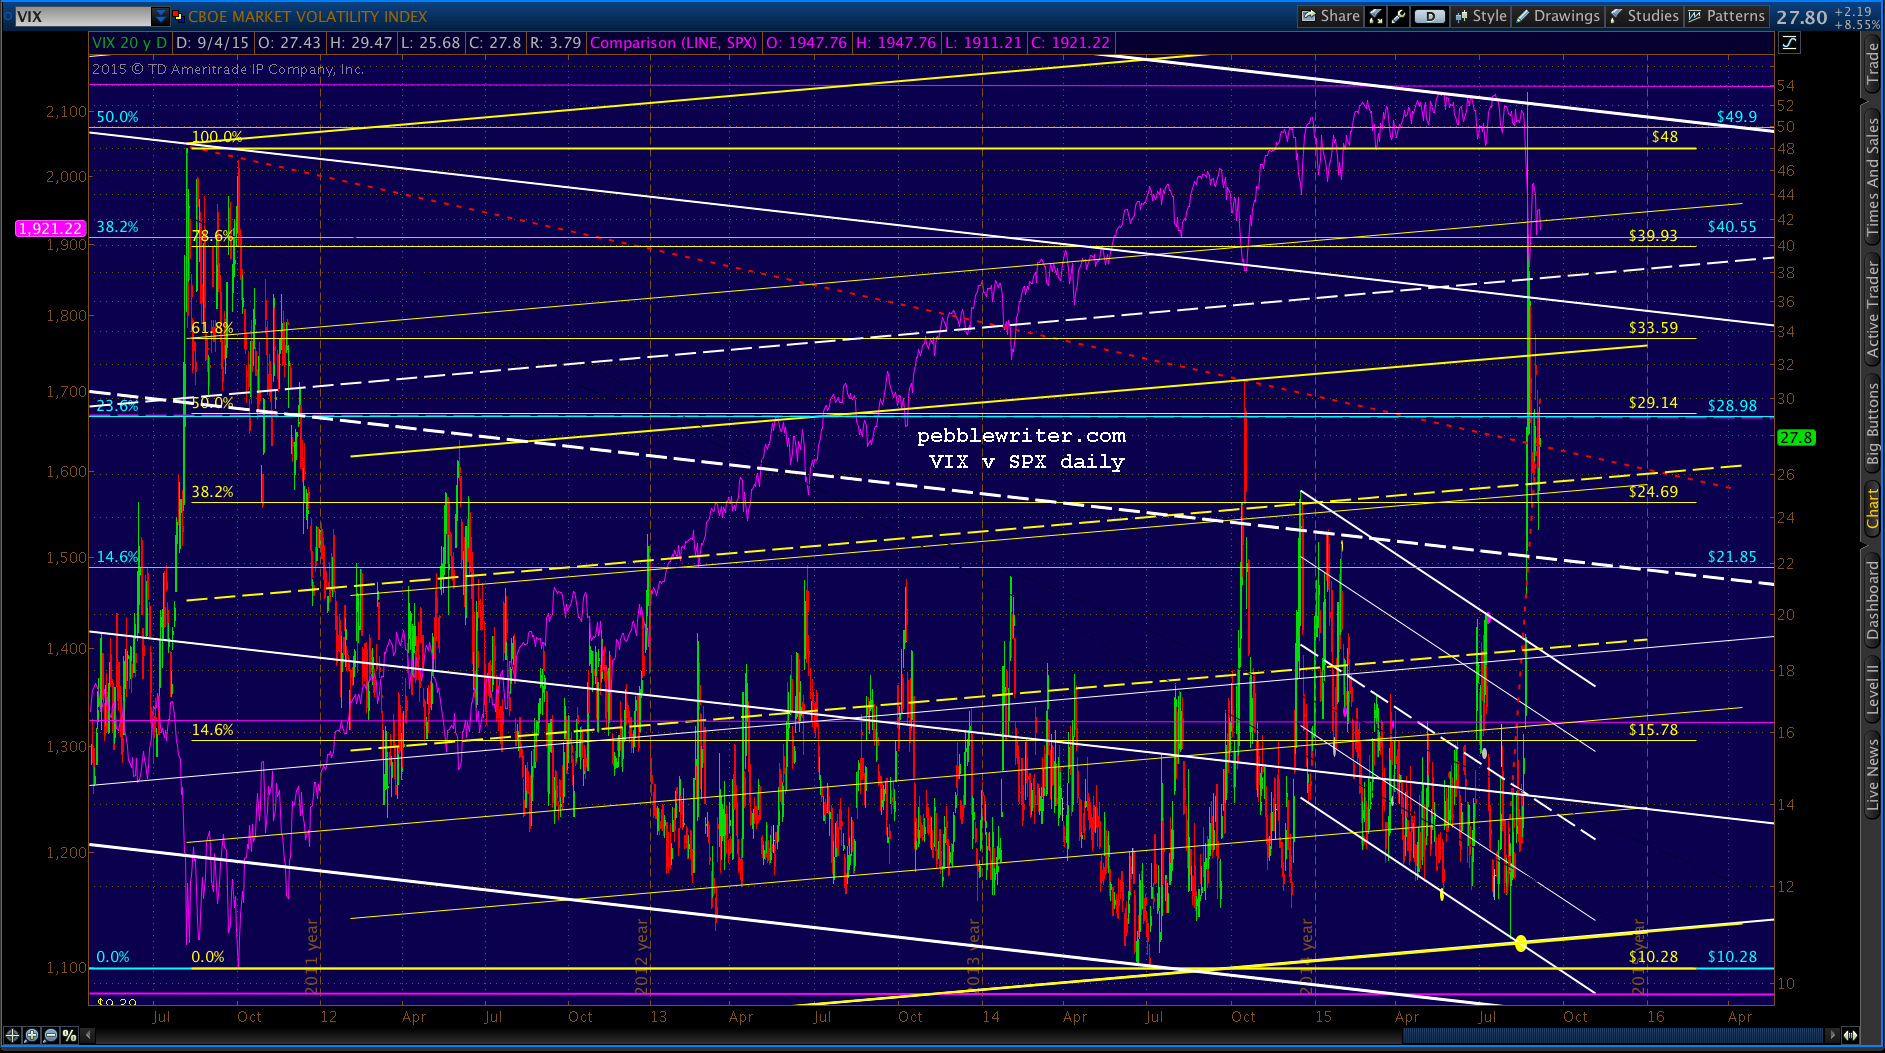The image size is (1885, 1053).
Task: Expand the symbol dropdown arrow
Action: pos(161,16)
